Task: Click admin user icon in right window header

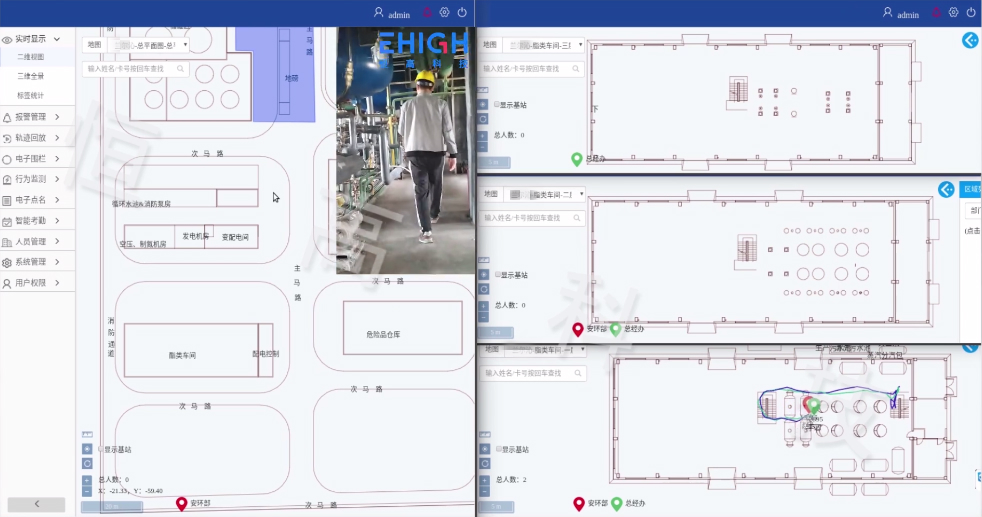Action: point(887,13)
